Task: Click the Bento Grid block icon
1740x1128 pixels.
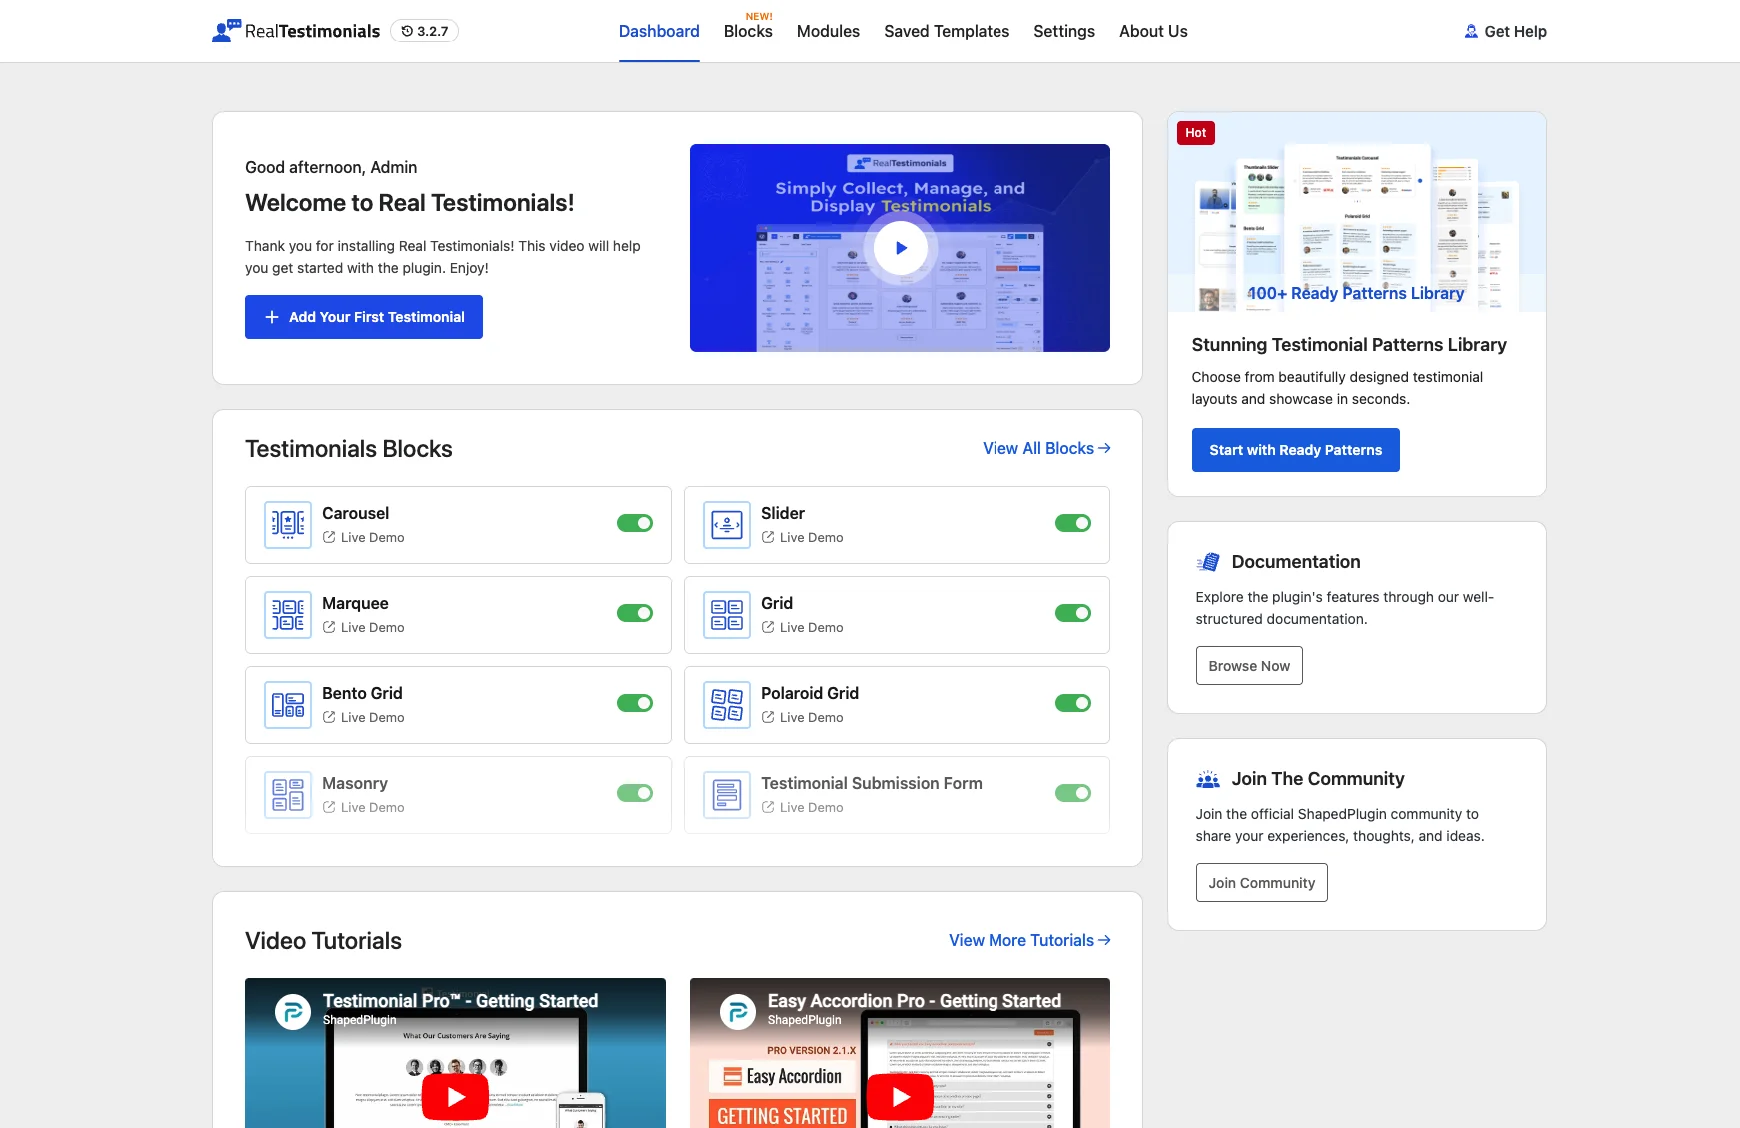Action: tap(288, 705)
